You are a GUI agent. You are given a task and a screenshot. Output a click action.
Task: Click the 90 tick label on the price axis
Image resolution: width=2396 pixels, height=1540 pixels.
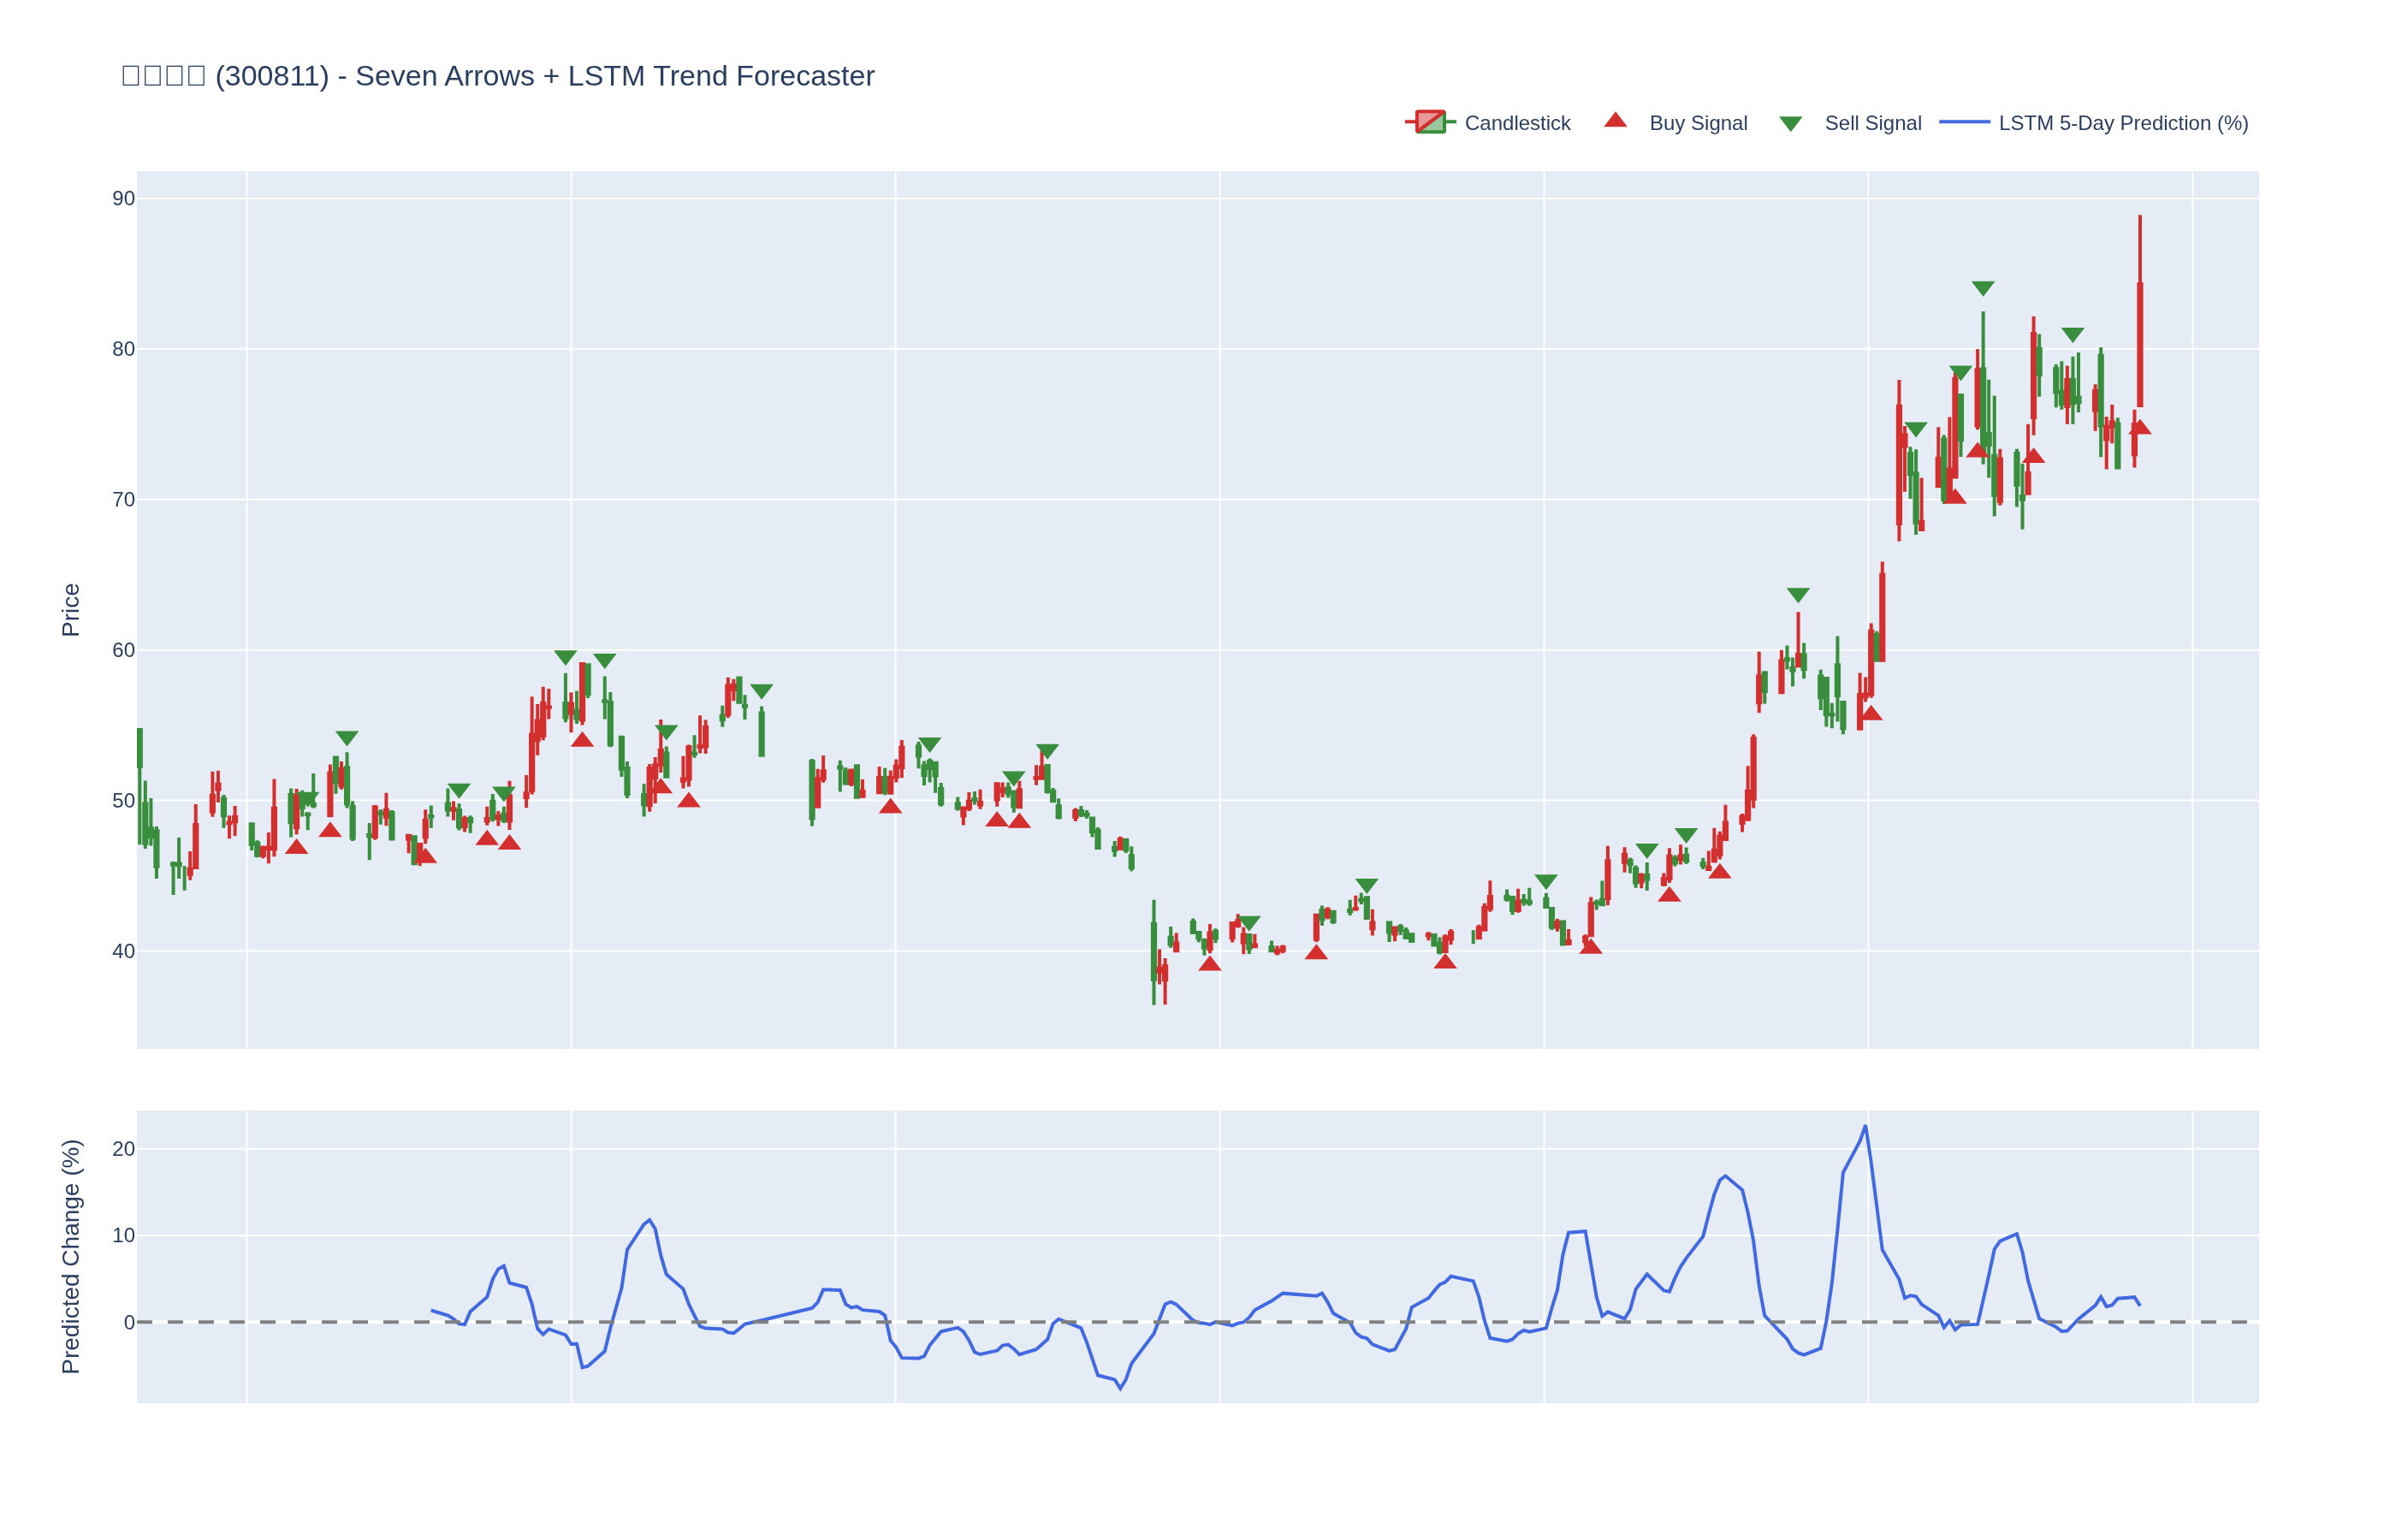point(123,199)
